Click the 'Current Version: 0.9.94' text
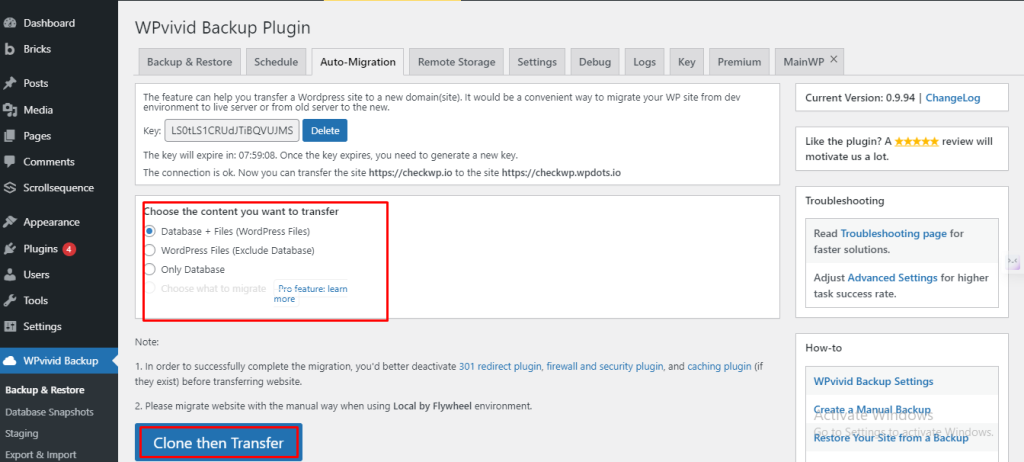Screen dimensions: 1024x462 coord(860,98)
